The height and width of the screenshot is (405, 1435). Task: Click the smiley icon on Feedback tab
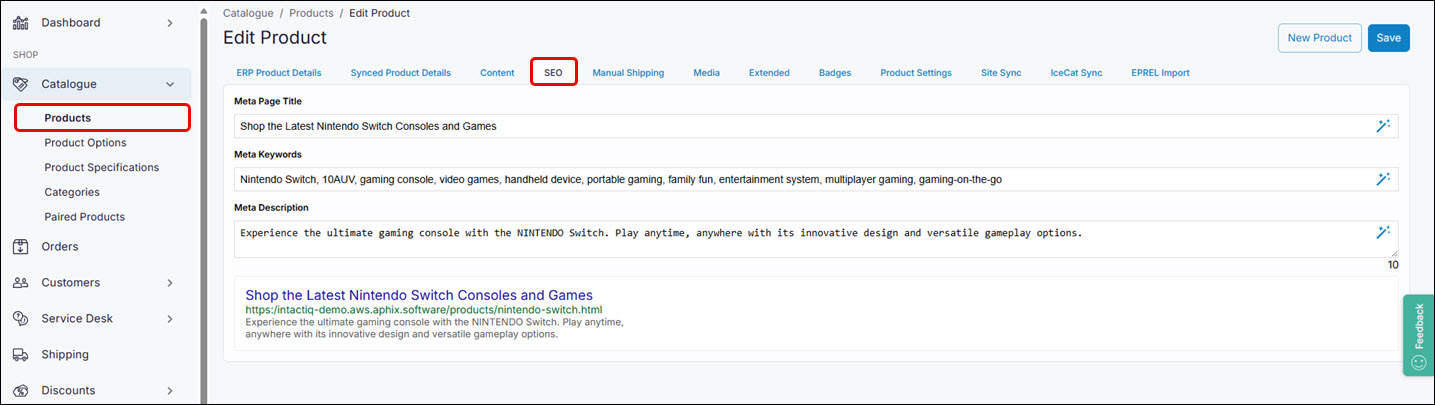(x=1418, y=361)
